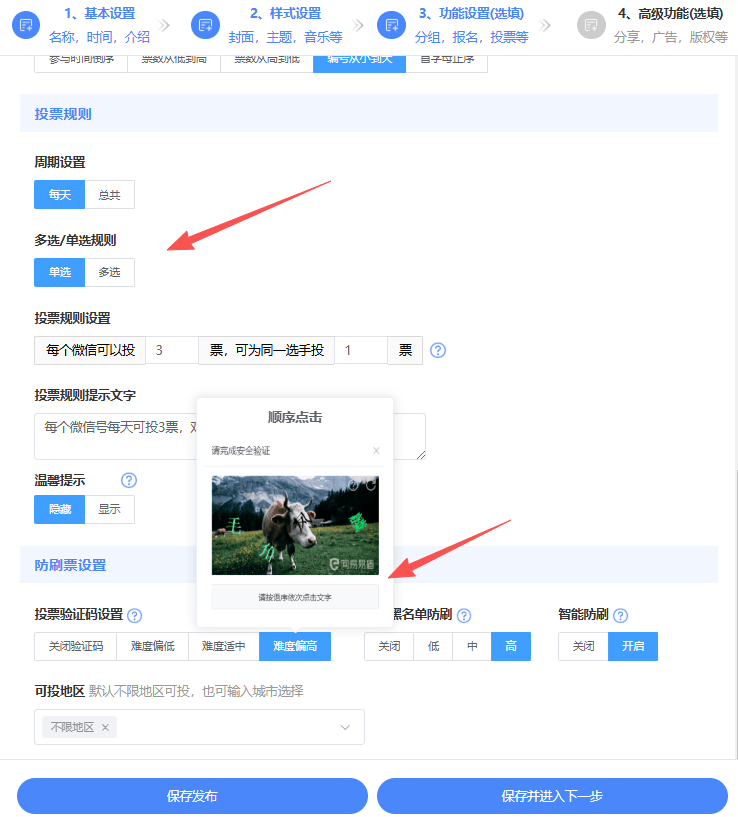Close the 请完成安全验证 popup
This screenshot has width=738, height=817.
[x=376, y=451]
